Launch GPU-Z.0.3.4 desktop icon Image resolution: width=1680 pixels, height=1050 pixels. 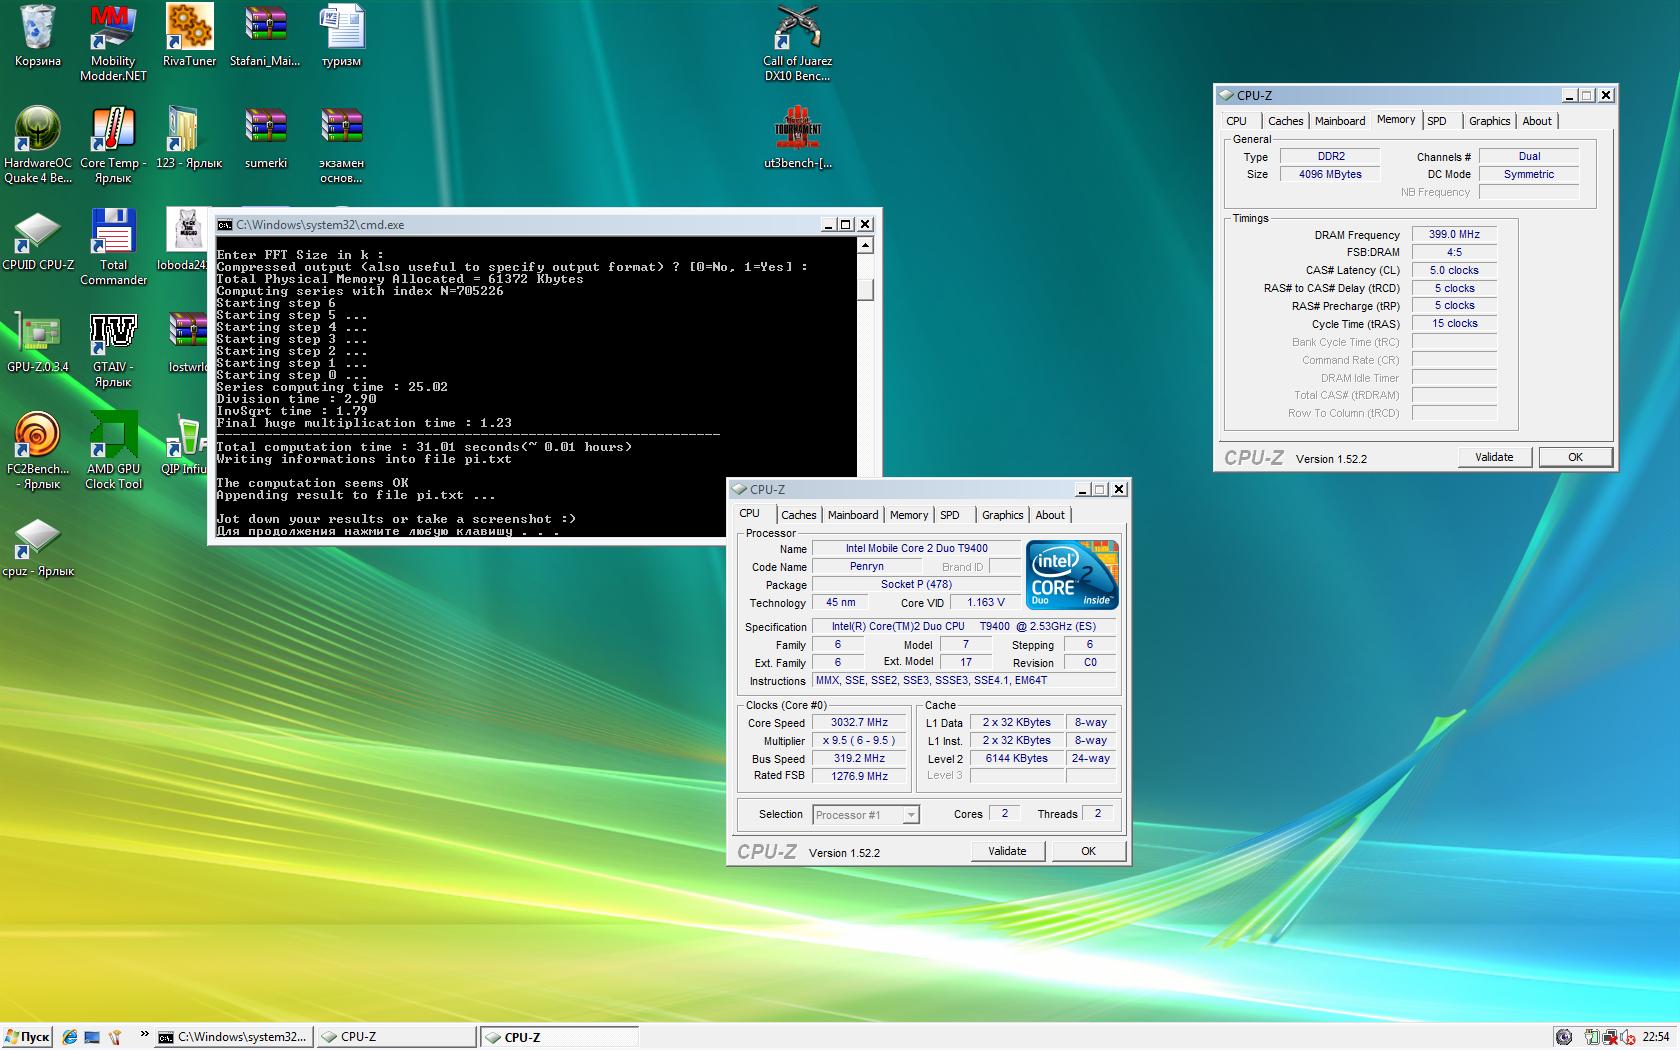coord(38,342)
